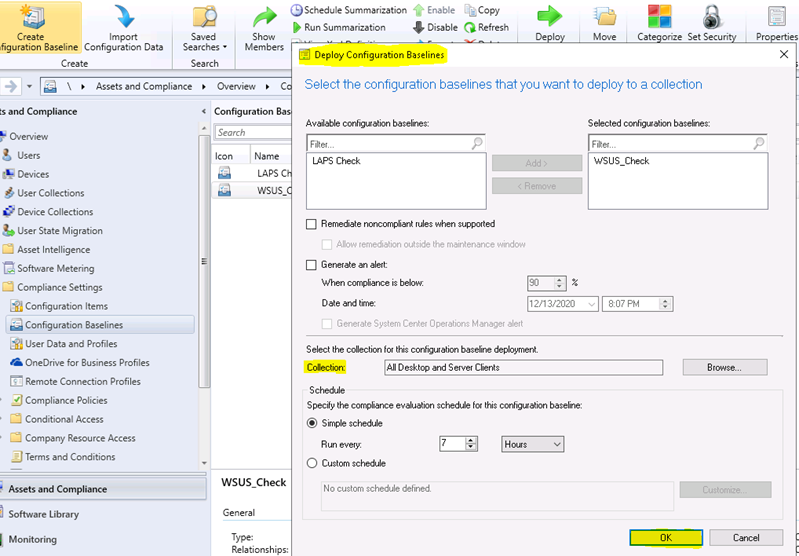Select Users node in navigation tree
This screenshot has width=799, height=556.
click(x=29, y=155)
